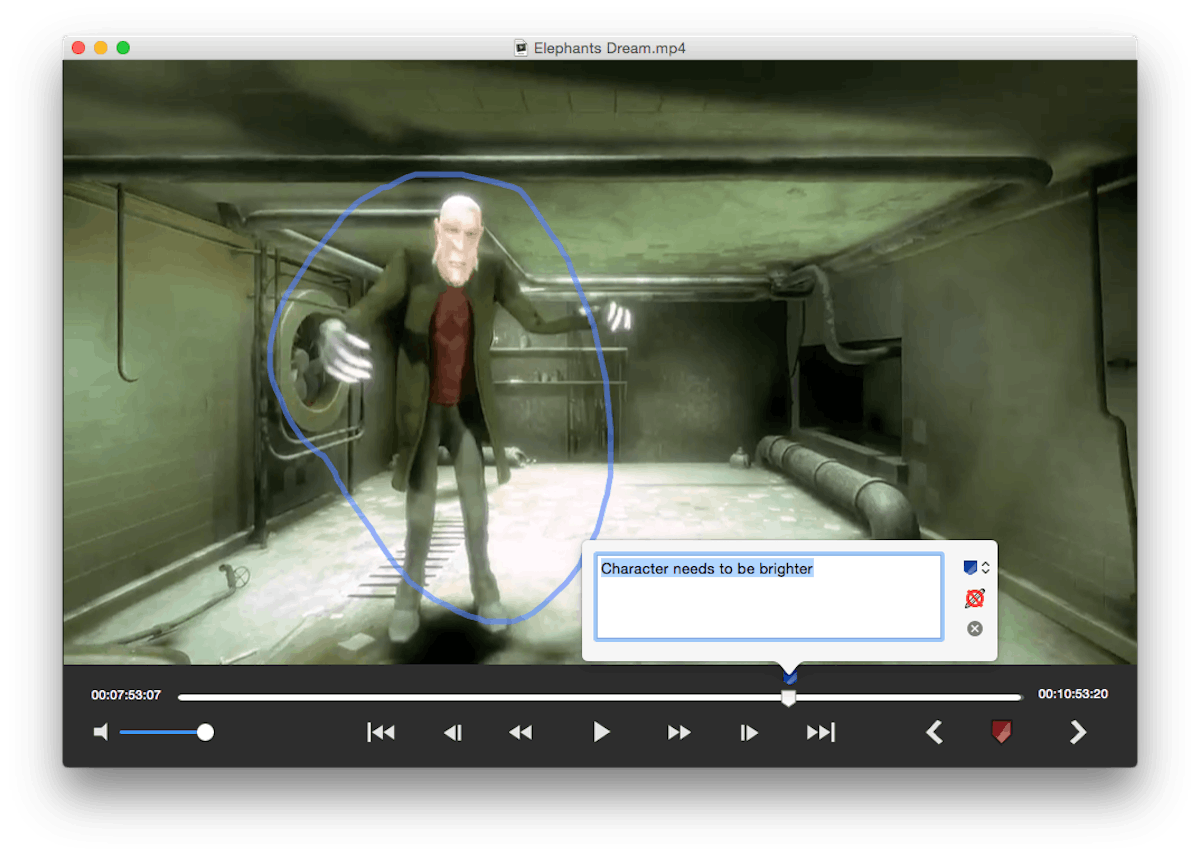The width and height of the screenshot is (1200, 857).
Task: Go to the previous marker
Action: tap(934, 733)
